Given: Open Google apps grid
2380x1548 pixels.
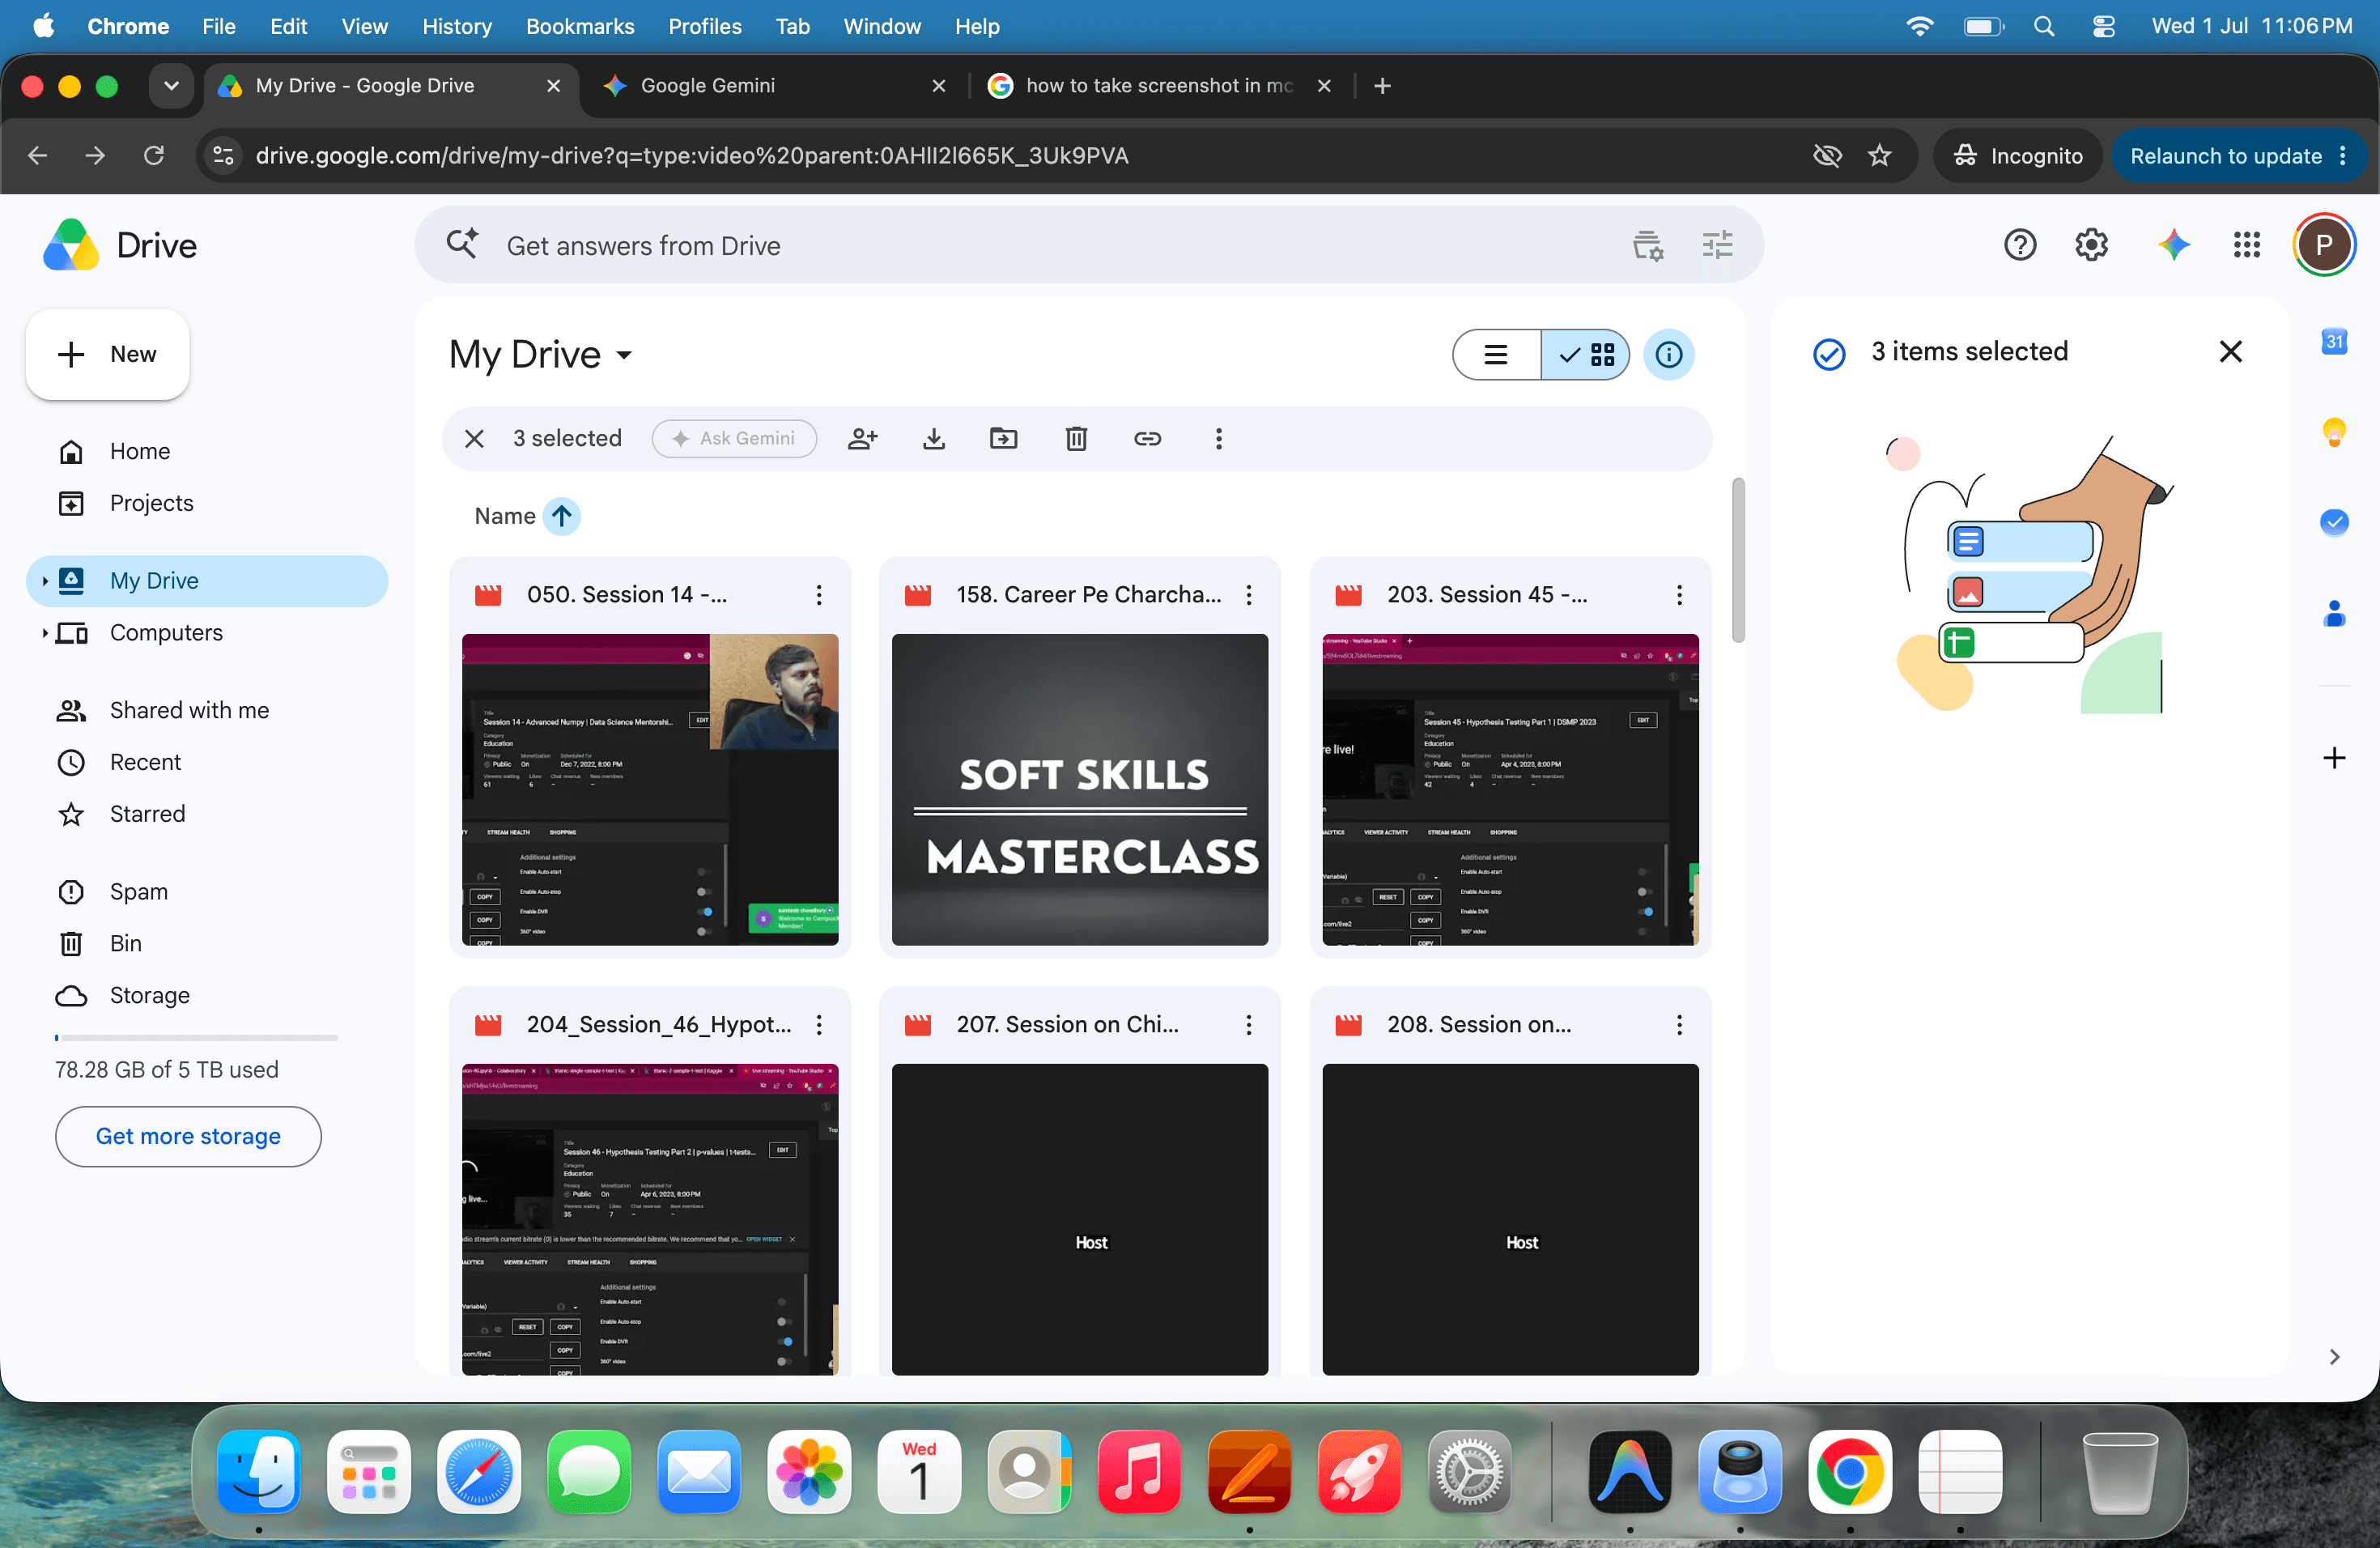Looking at the screenshot, I should 2246,245.
